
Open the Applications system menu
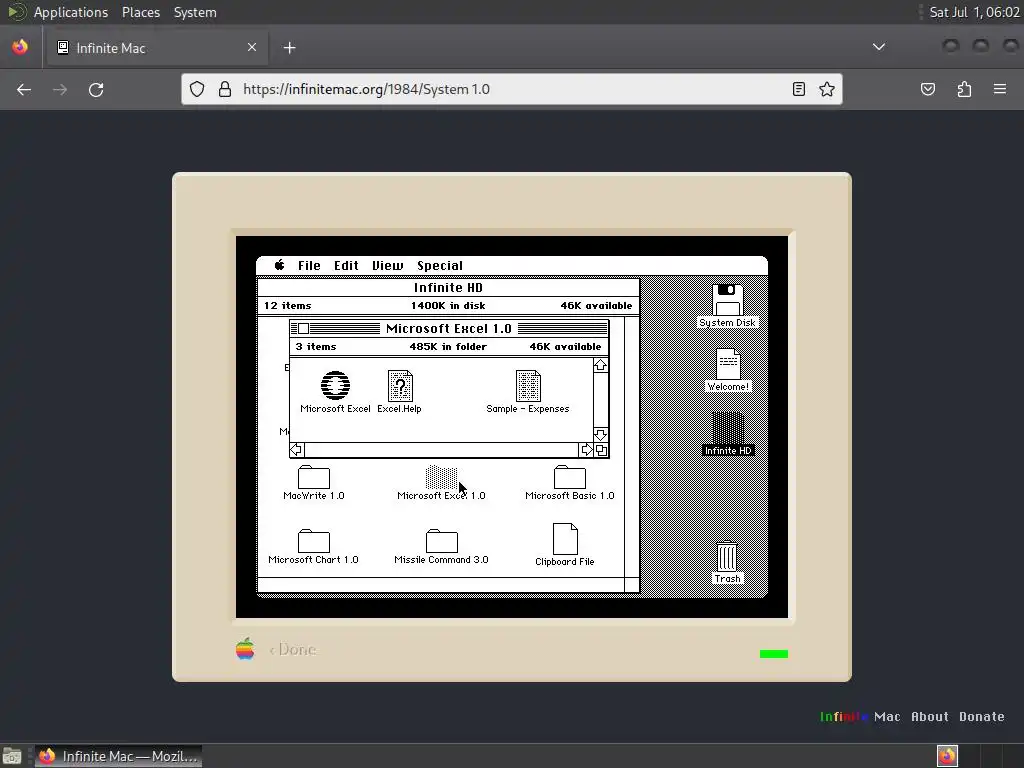[71, 12]
